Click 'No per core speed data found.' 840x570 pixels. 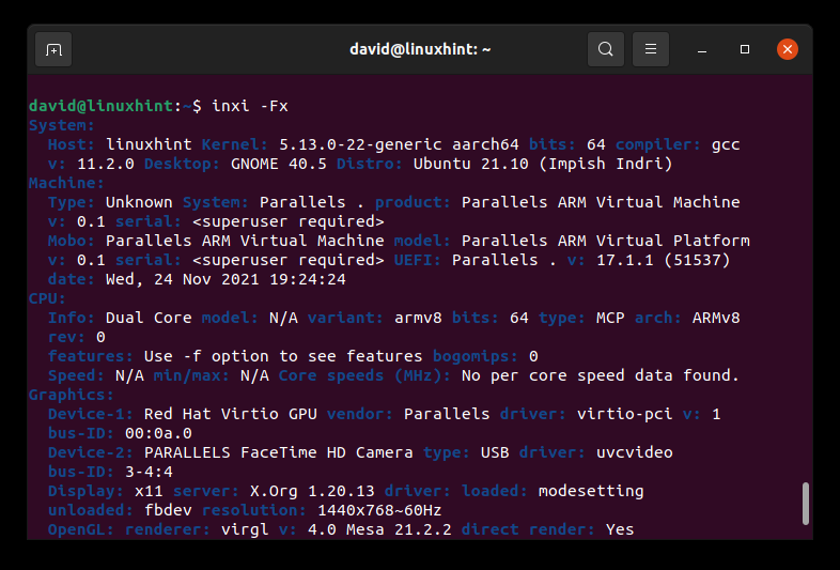tap(601, 375)
